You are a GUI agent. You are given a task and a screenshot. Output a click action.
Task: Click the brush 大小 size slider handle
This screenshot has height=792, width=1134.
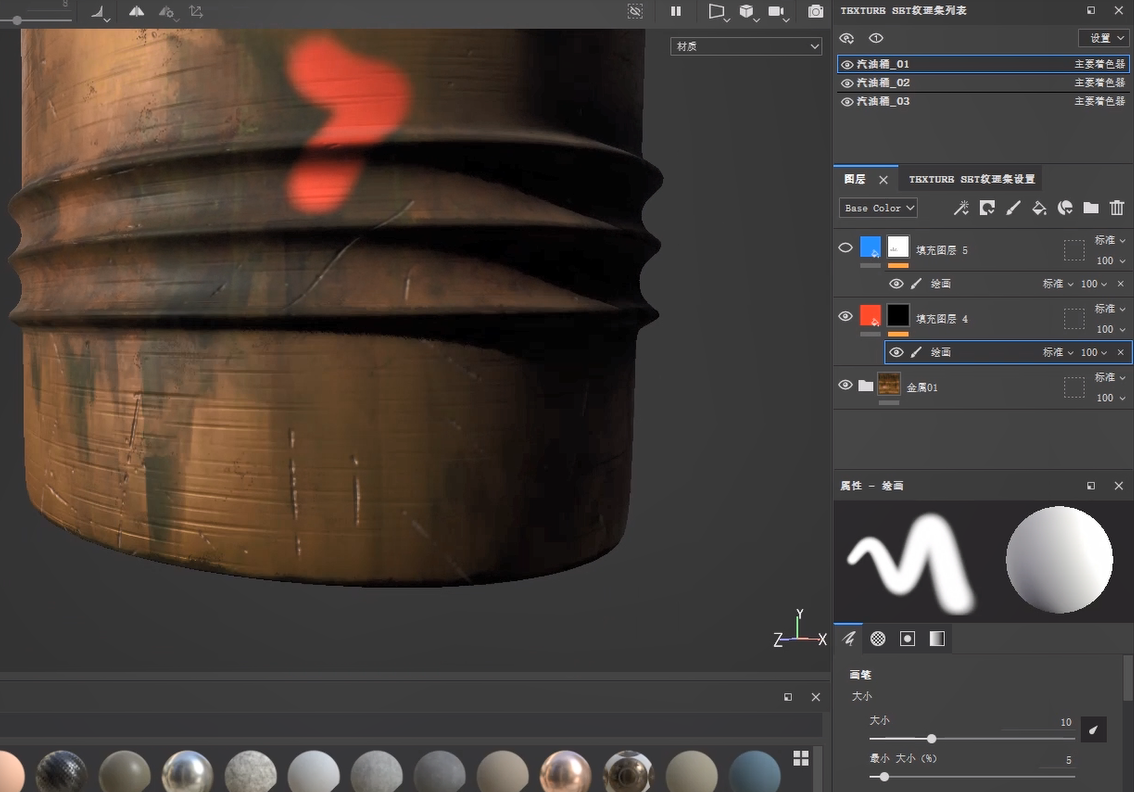[931, 739]
